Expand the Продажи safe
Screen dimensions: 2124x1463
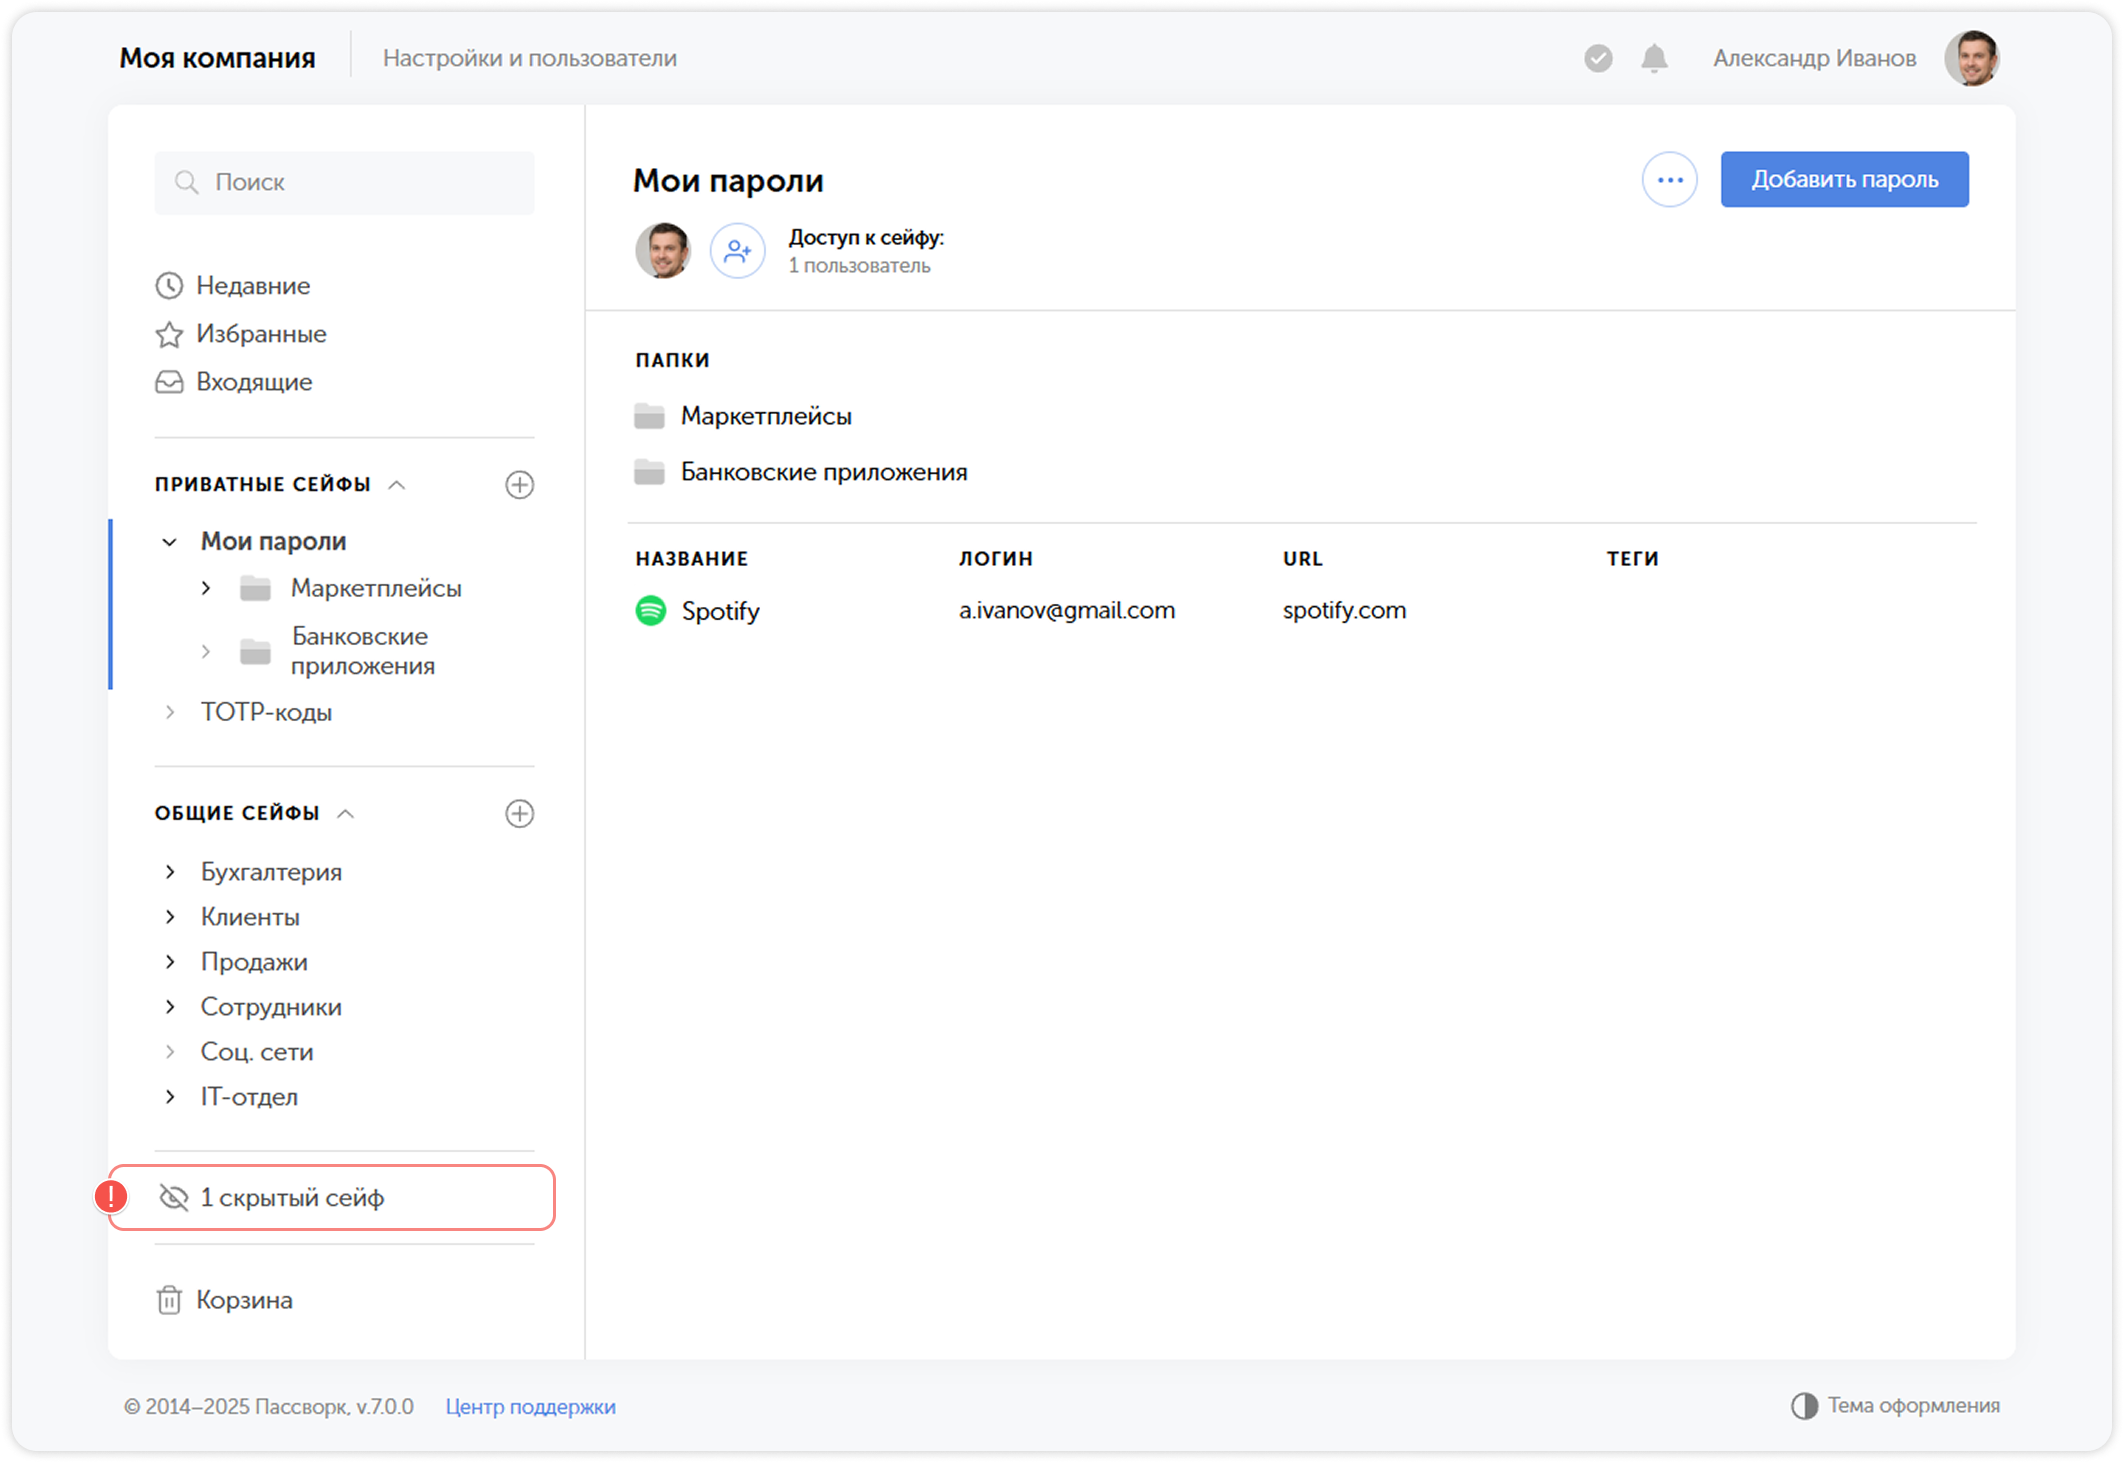(170, 962)
